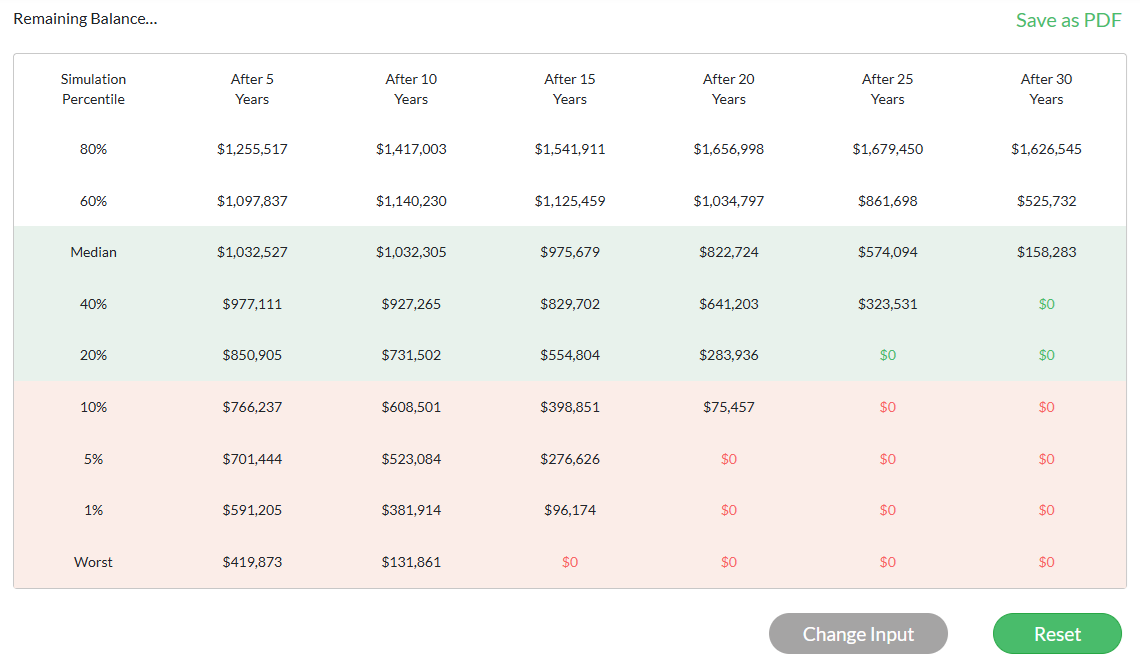Click the value $1,656,998
The height and width of the screenshot is (654, 1140).
pyautogui.click(x=728, y=149)
